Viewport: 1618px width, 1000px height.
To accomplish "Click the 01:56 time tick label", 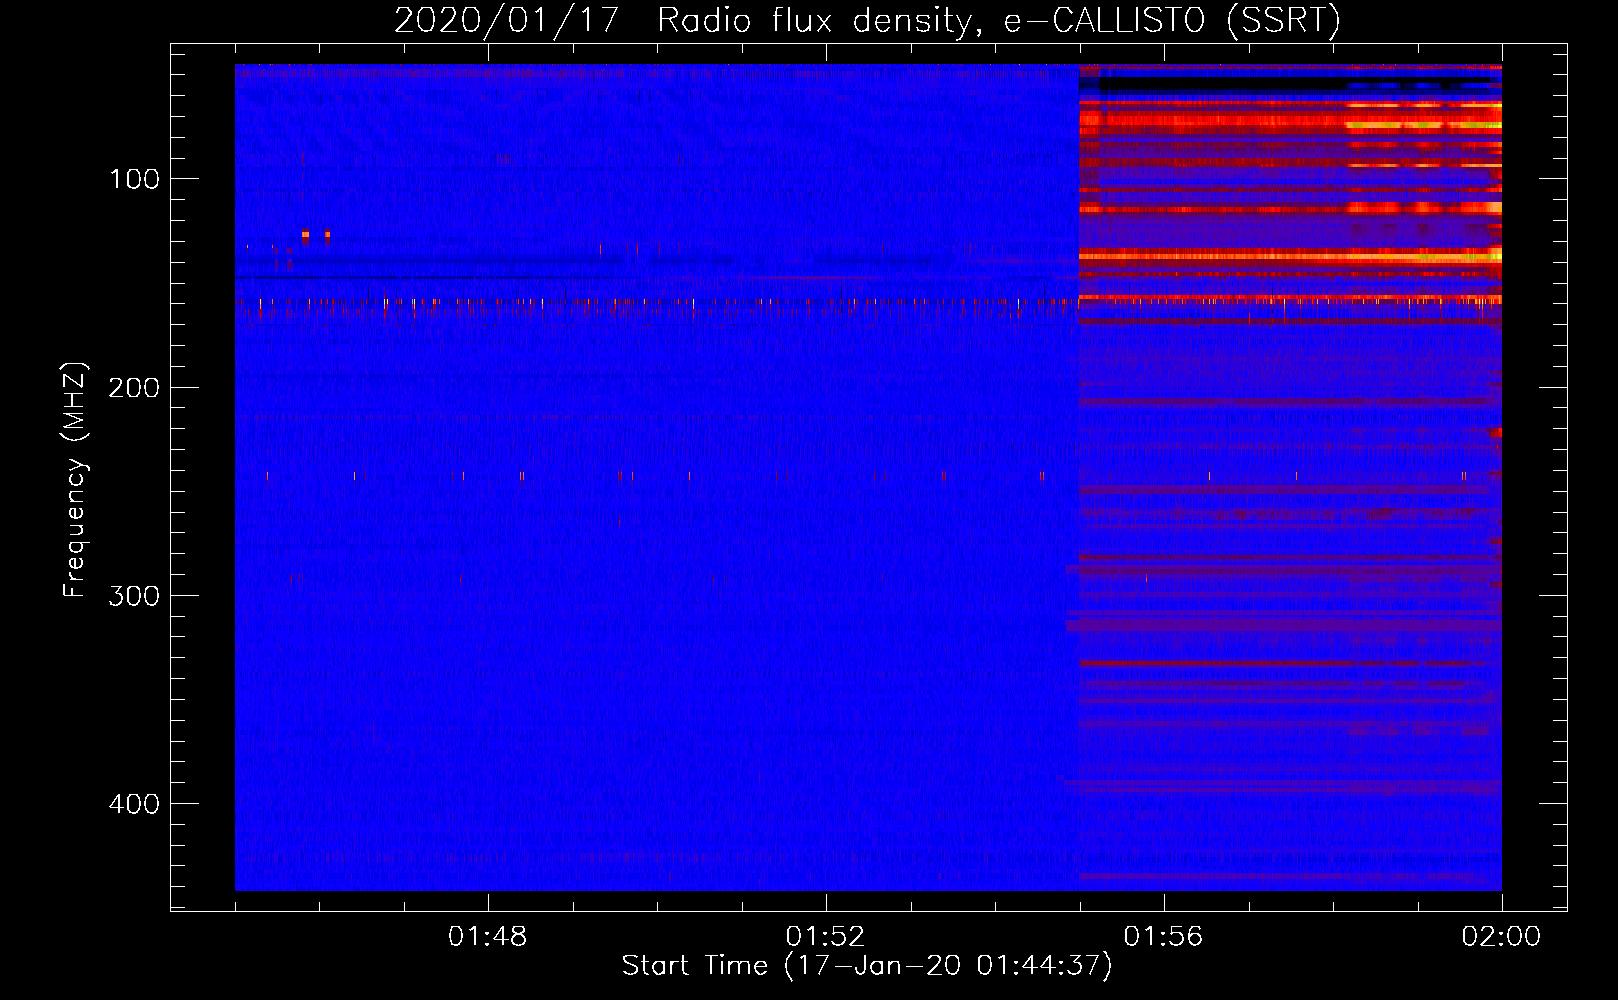I will (x=1163, y=937).
